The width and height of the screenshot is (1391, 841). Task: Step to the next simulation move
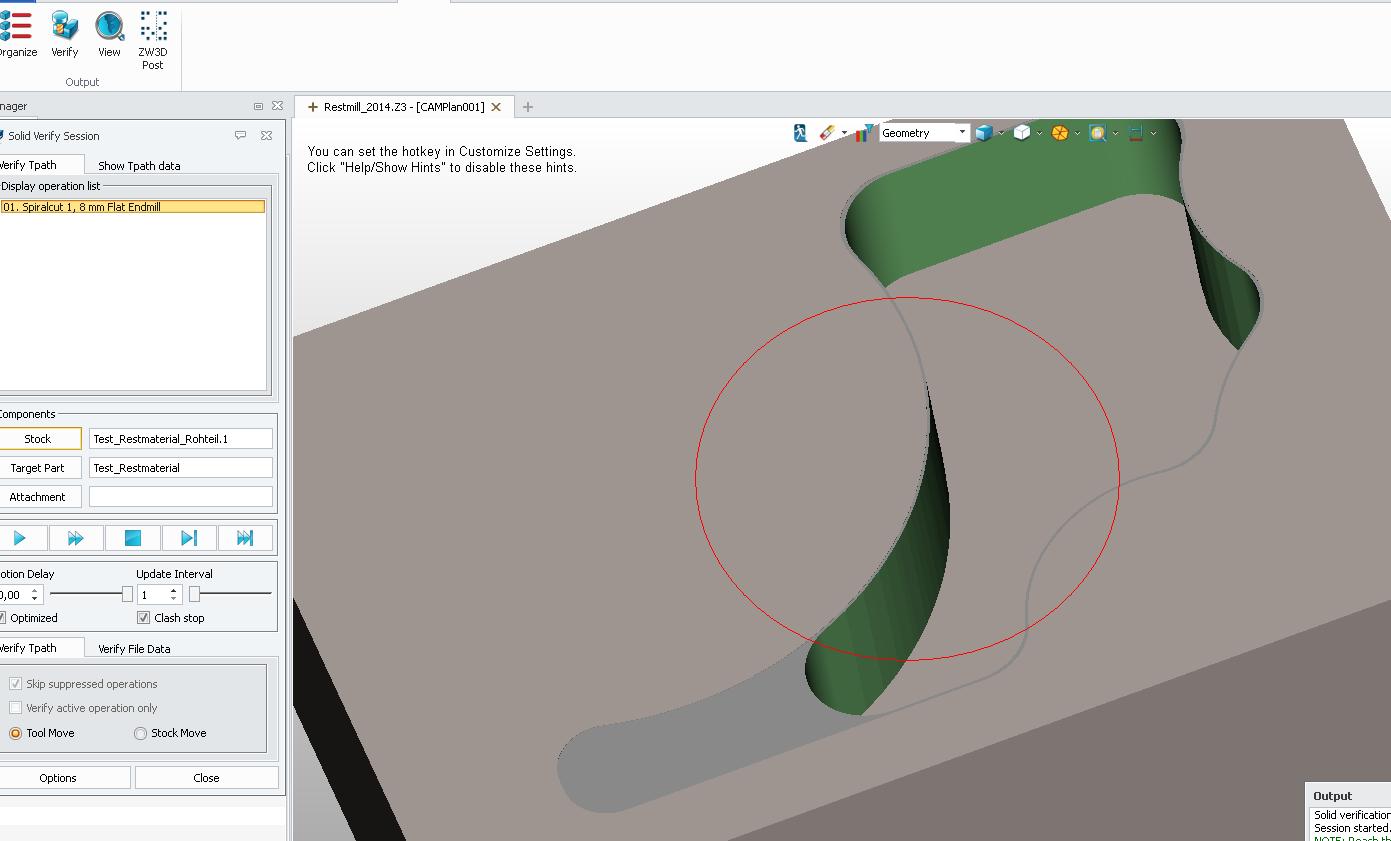(189, 538)
